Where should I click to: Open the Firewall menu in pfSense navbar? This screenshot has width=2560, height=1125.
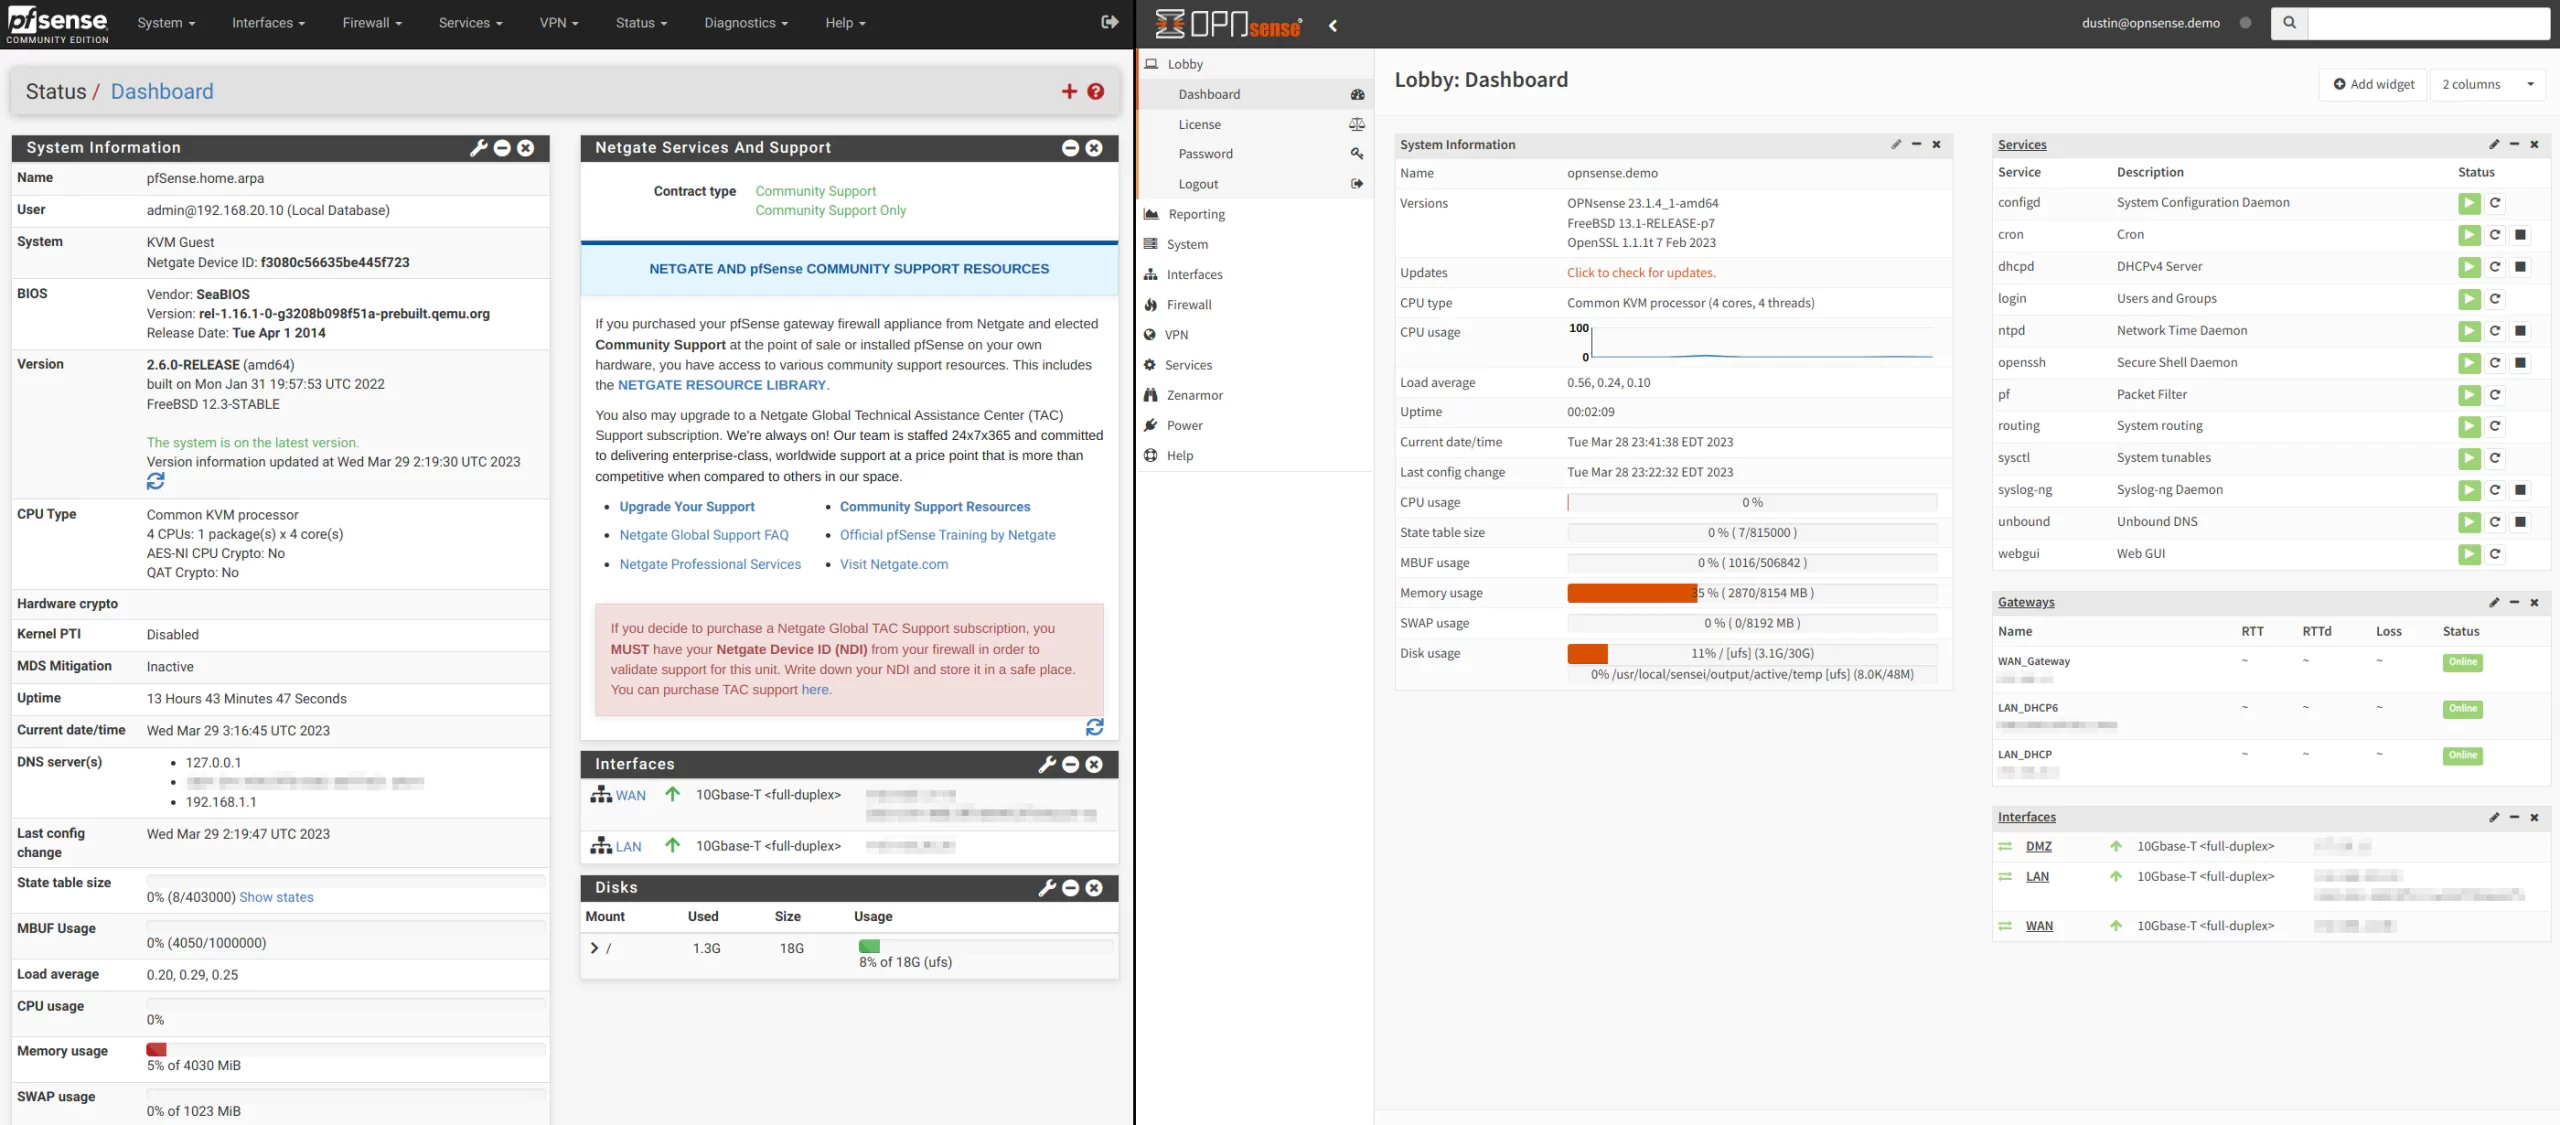point(371,23)
